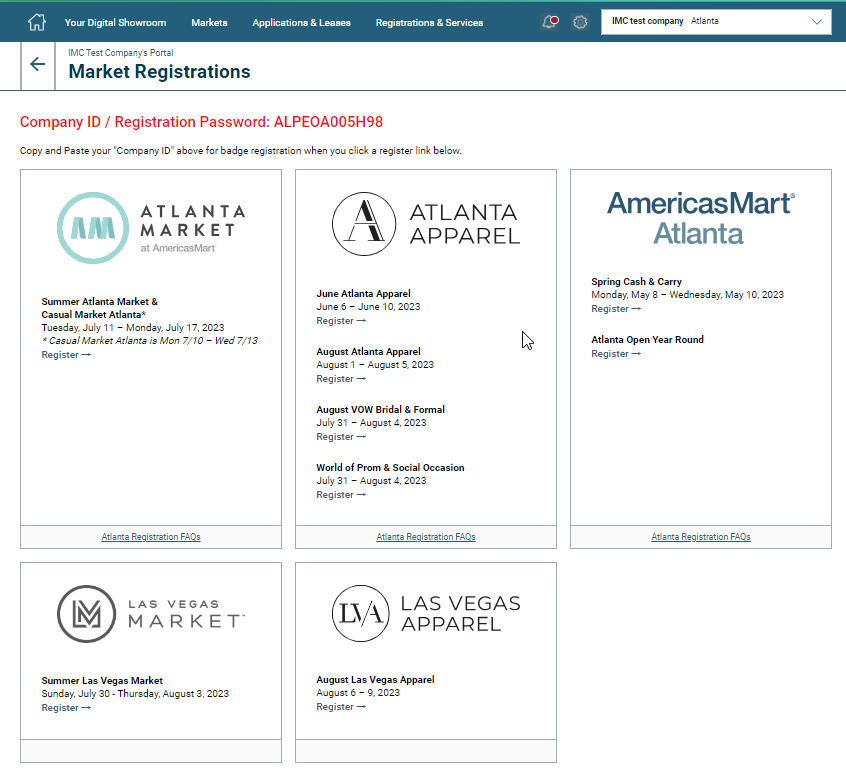This screenshot has height=782, width=846.
Task: Click the Tuesday, July 11 – Monday, July 17 date
Action: 133,328
